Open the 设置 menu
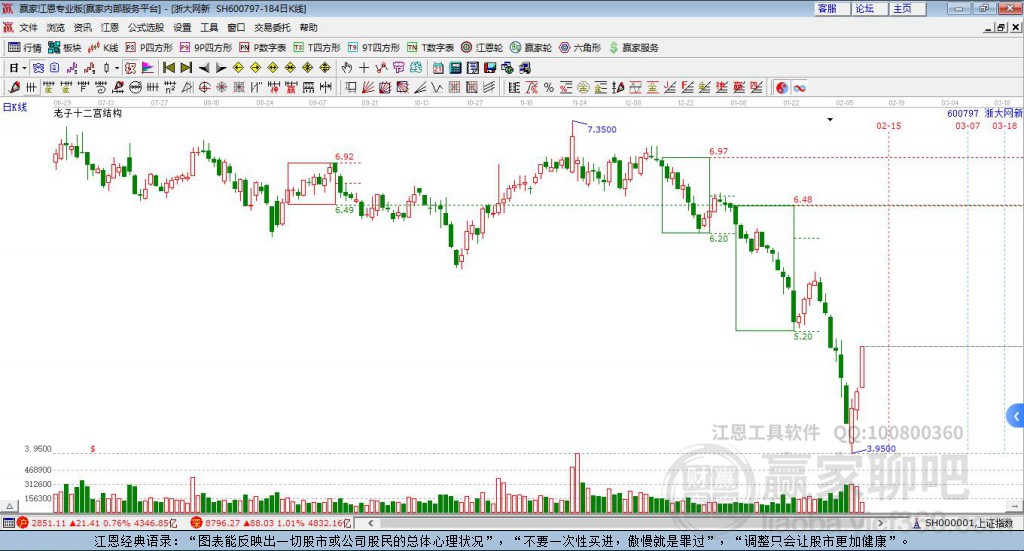 (x=182, y=27)
